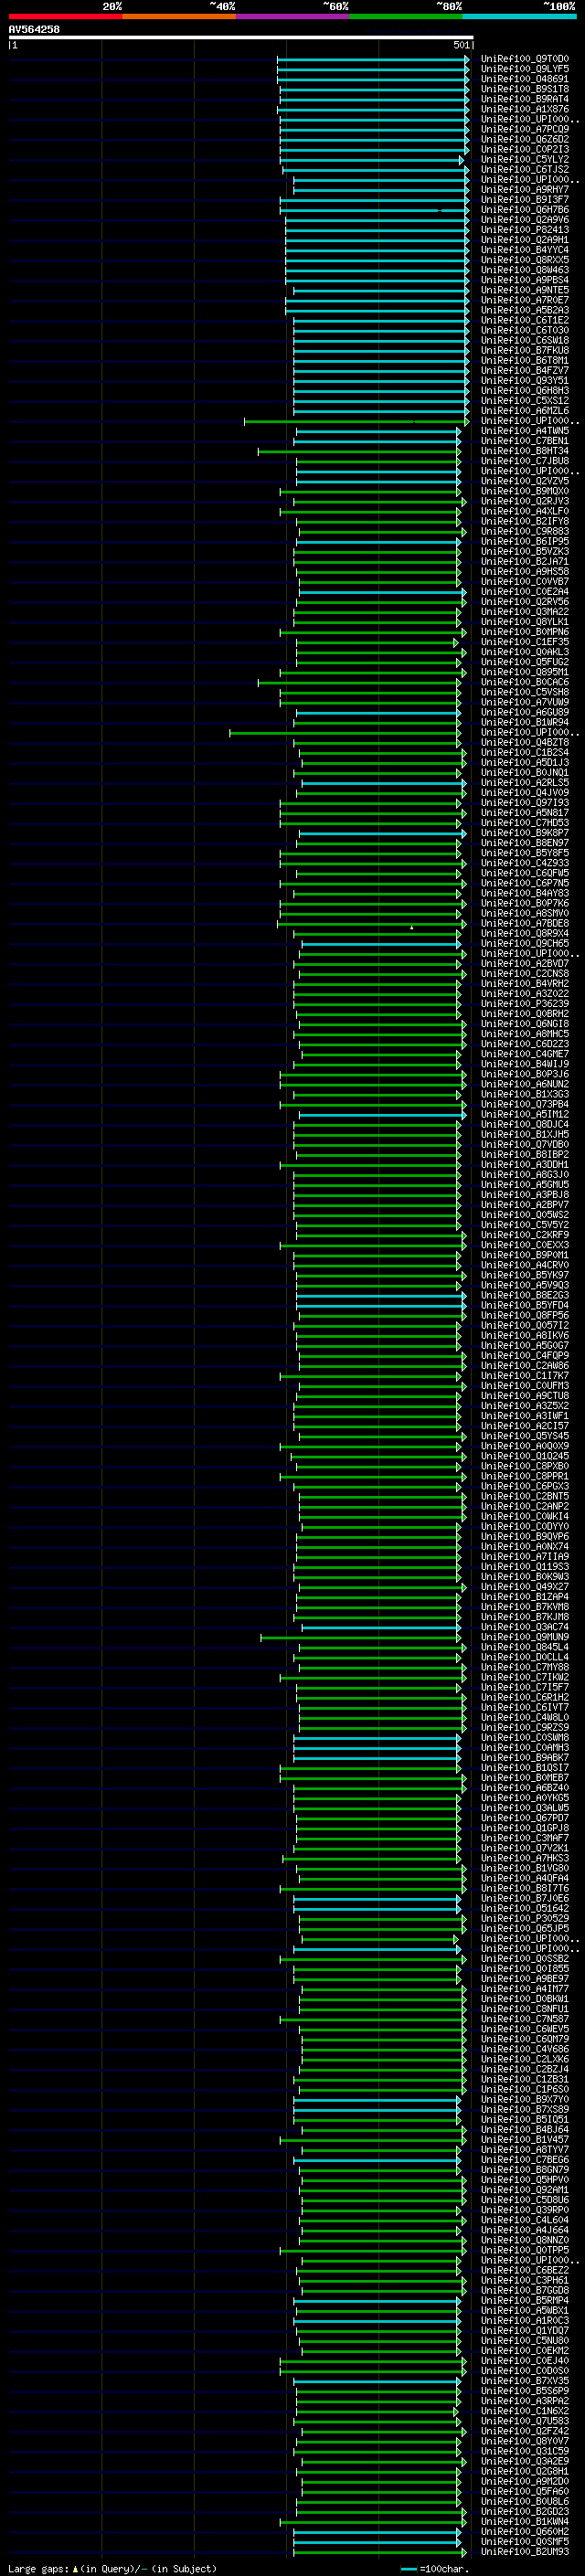This screenshot has width=585, height=2576.
Task: Select hit UniRef100_Q3MA22
Action: tap(524, 611)
